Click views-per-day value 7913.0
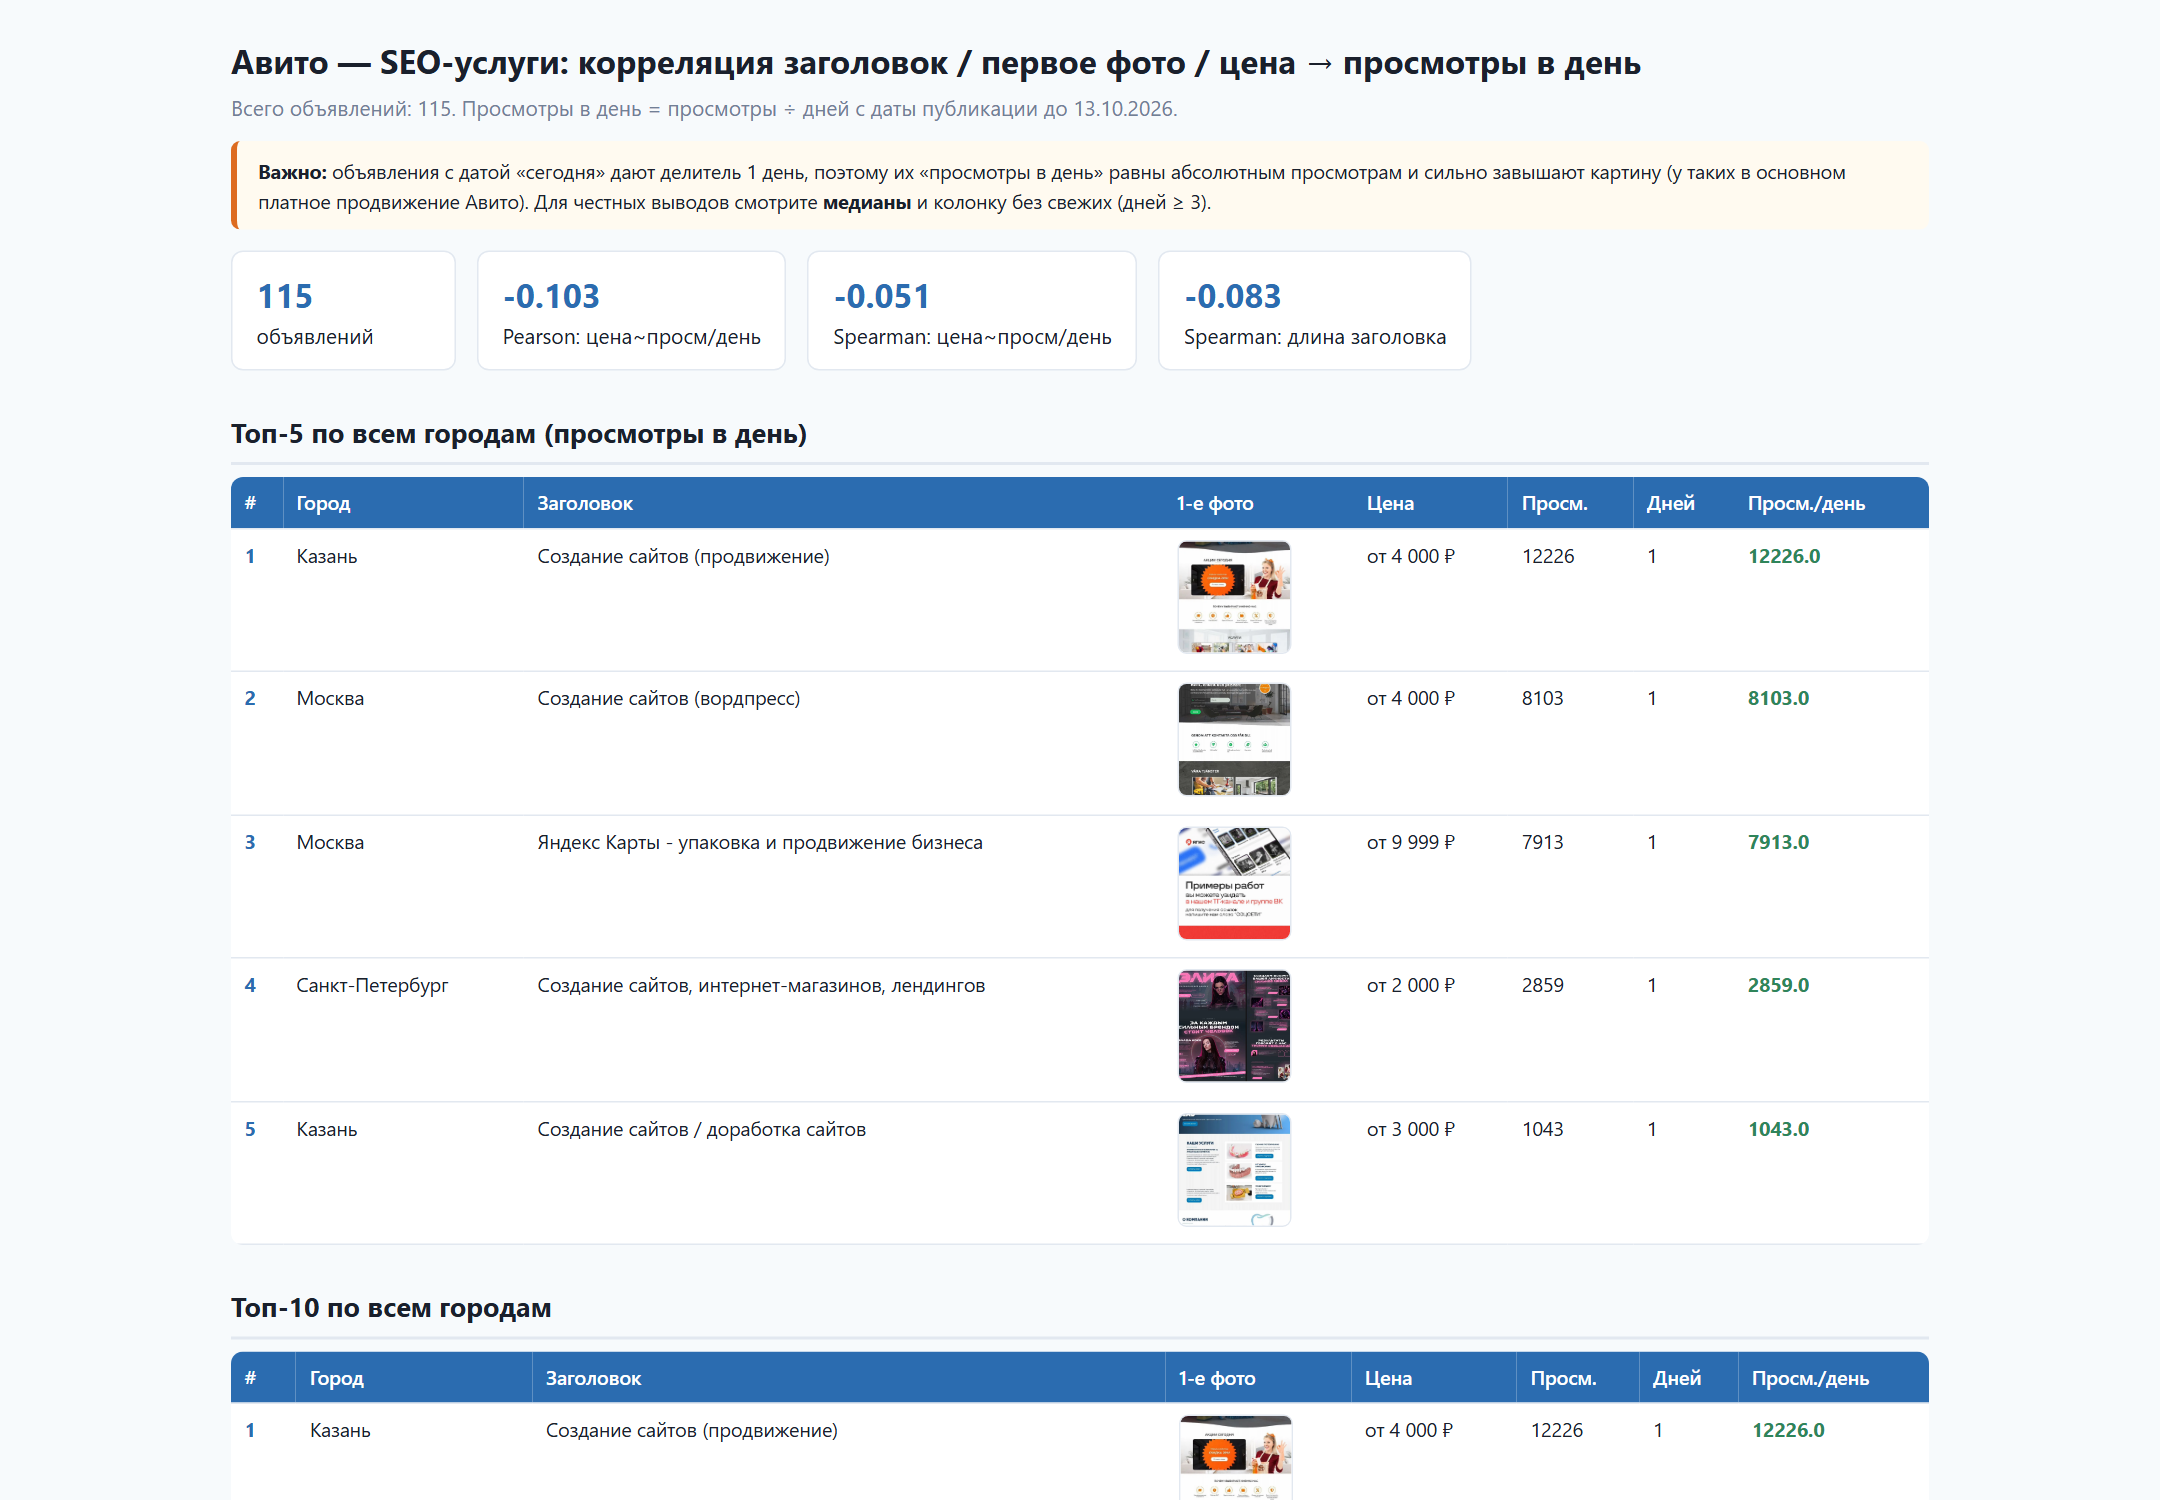2160x1500 pixels. coord(1778,842)
